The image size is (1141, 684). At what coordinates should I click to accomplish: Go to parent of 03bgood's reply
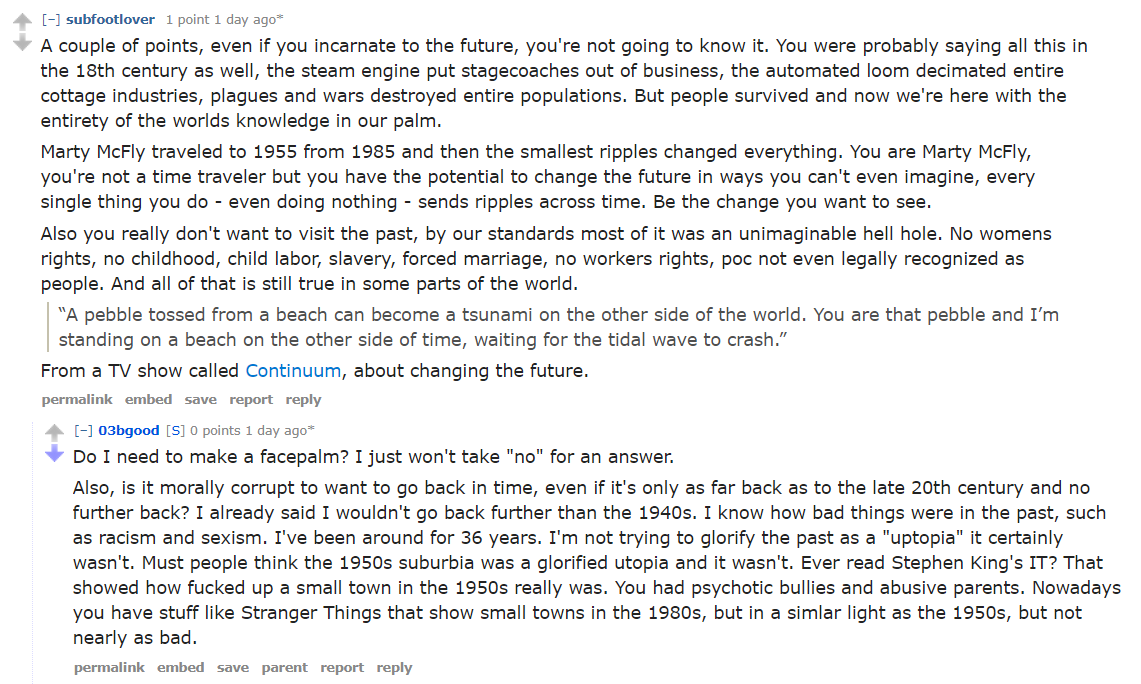tap(285, 667)
